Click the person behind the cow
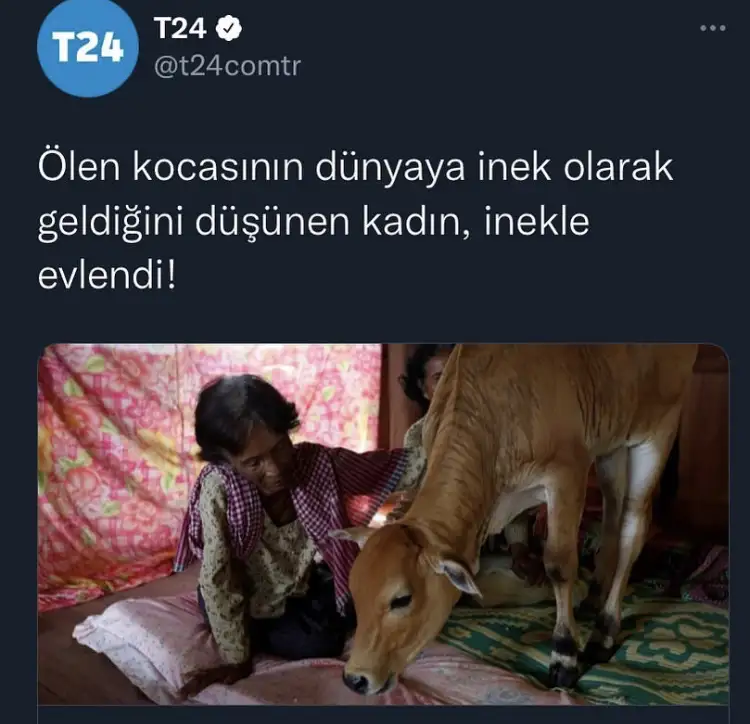This screenshot has height=724, width=750. (x=423, y=378)
